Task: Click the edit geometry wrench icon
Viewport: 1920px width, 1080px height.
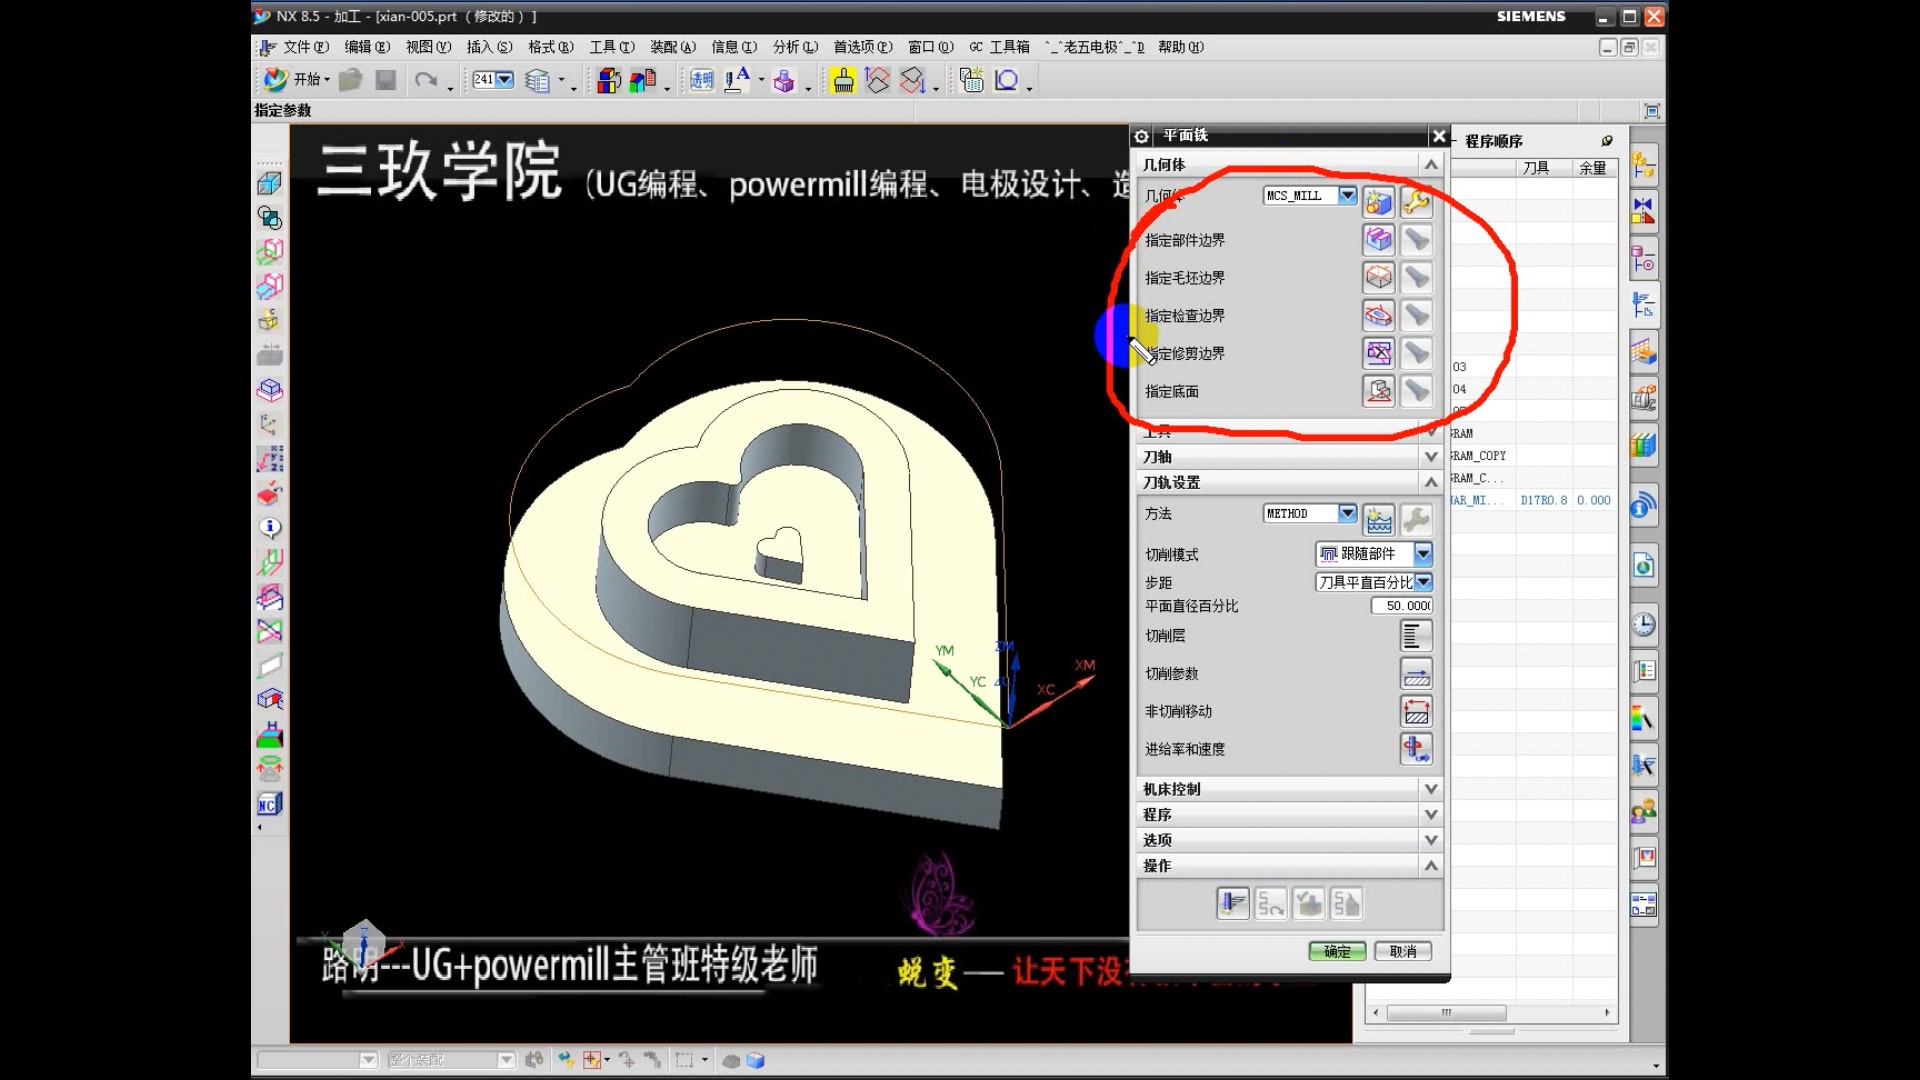Action: 1416,203
